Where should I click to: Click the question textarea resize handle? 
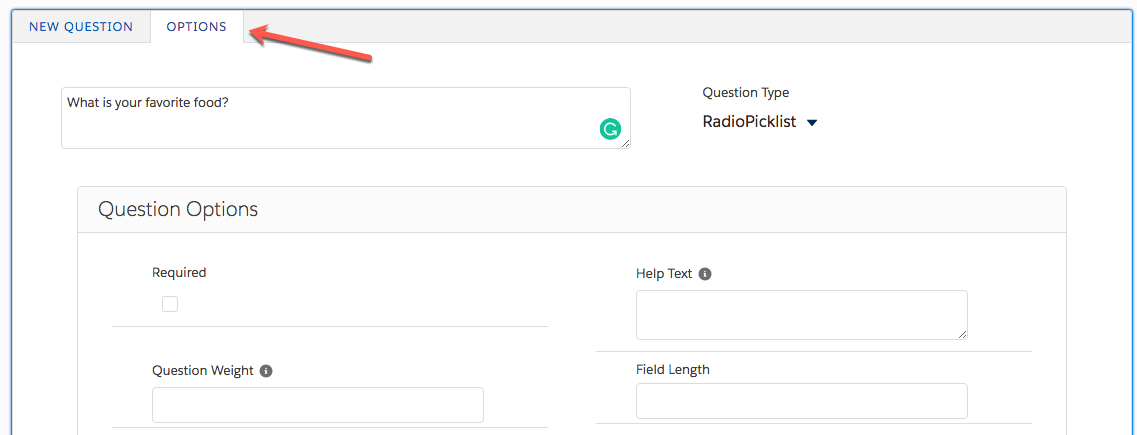(625, 143)
